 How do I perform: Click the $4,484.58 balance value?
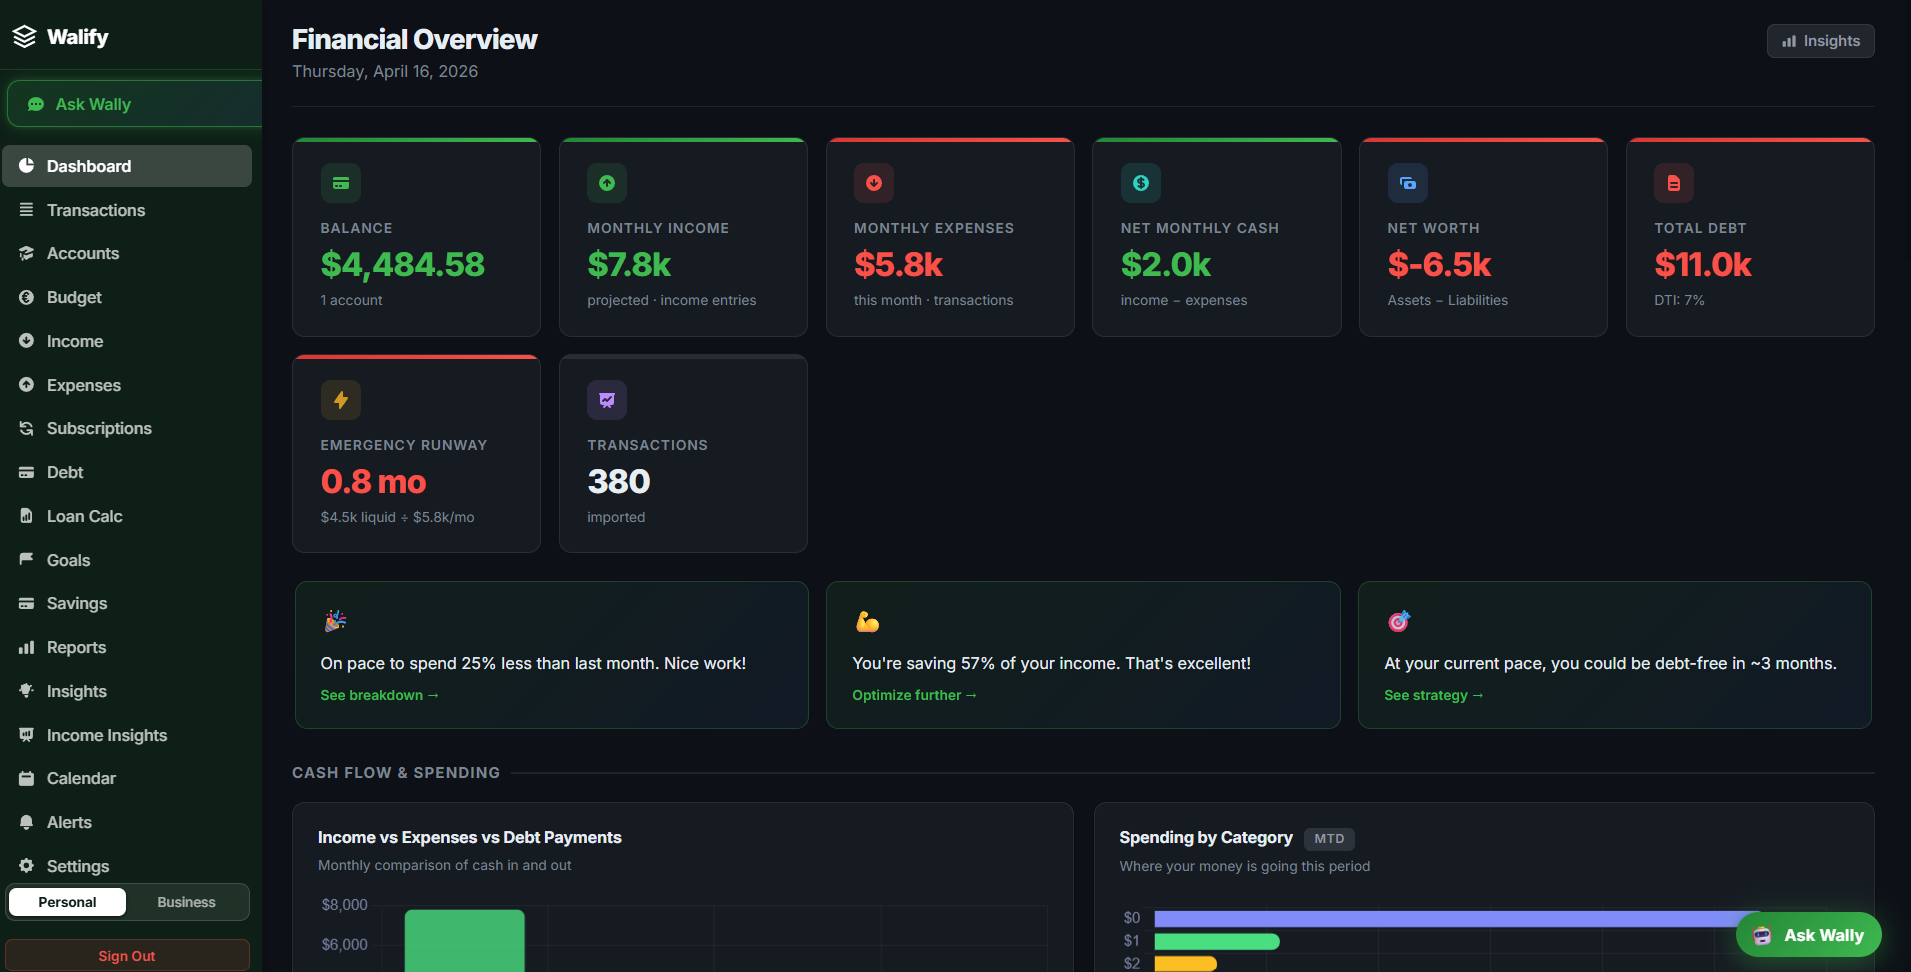tap(402, 264)
